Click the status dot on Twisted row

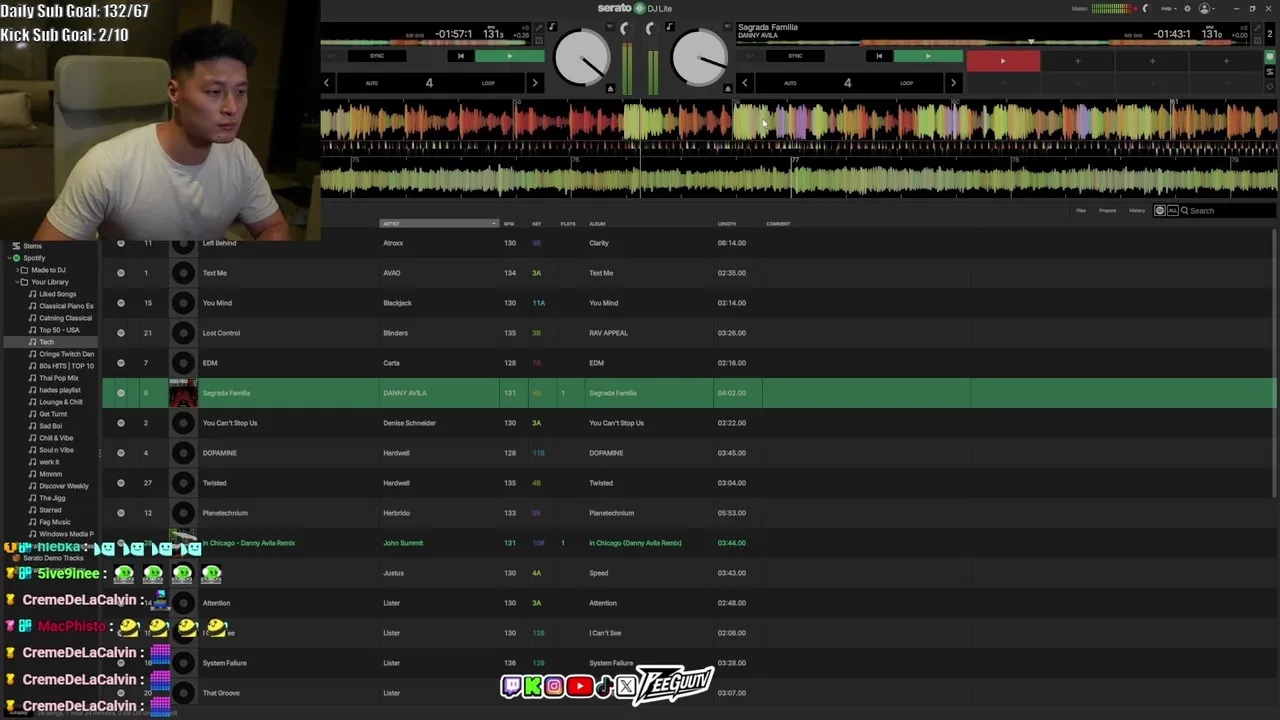(121, 483)
